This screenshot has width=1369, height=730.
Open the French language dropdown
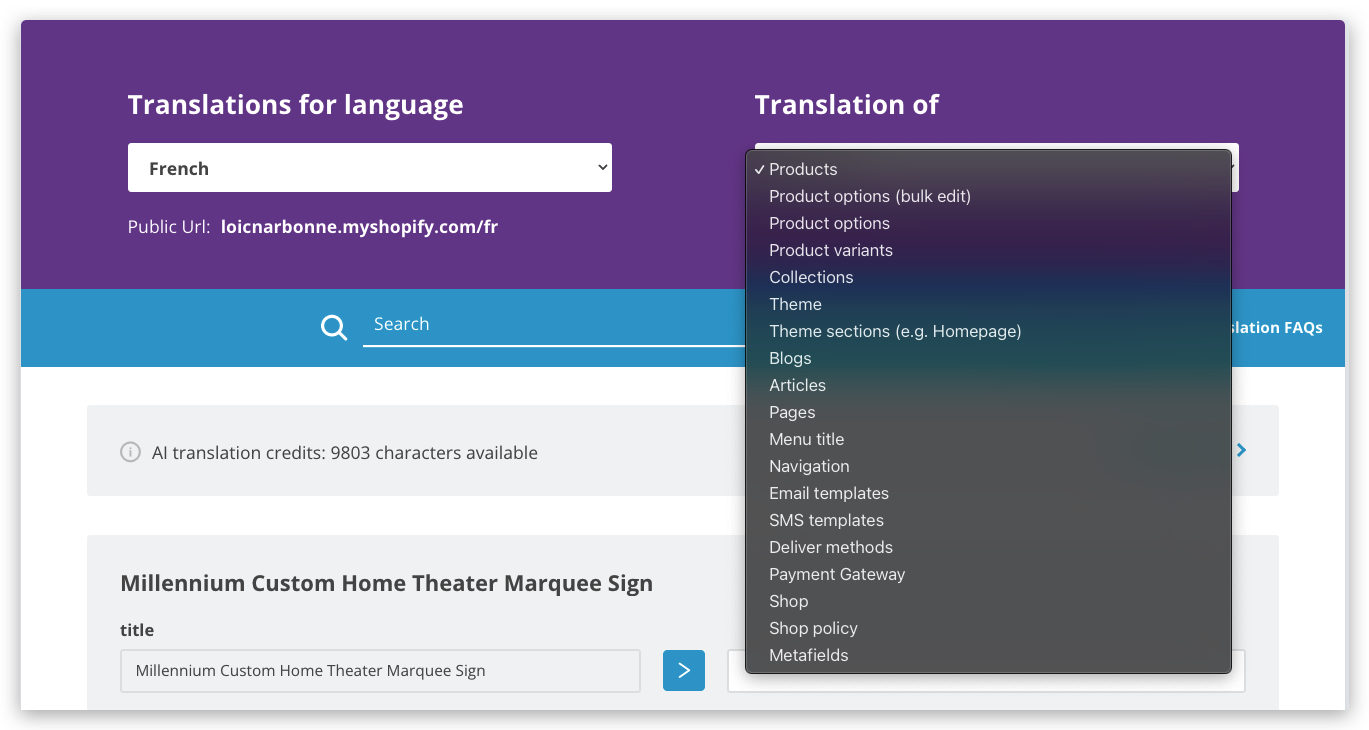tap(369, 167)
